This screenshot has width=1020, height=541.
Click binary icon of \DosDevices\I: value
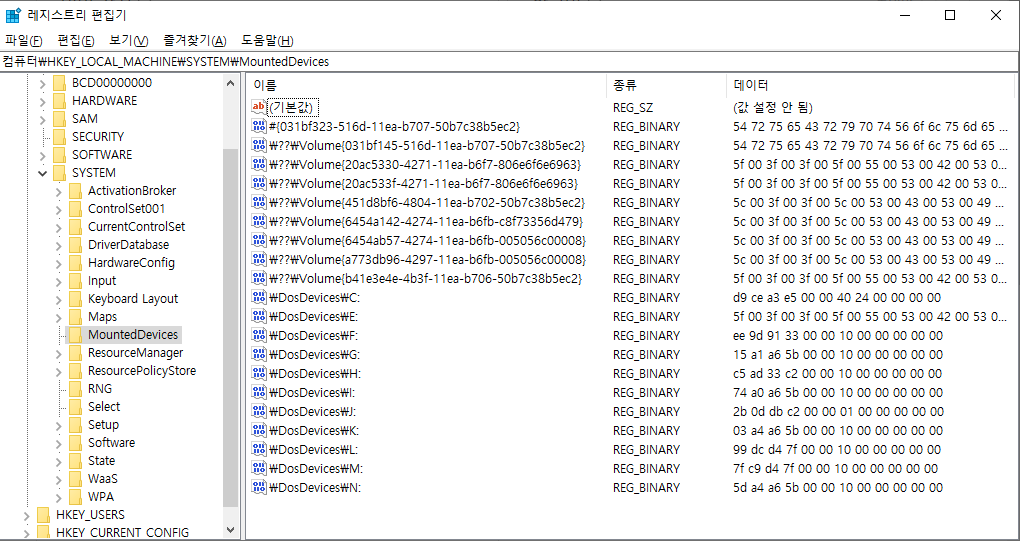click(259, 393)
